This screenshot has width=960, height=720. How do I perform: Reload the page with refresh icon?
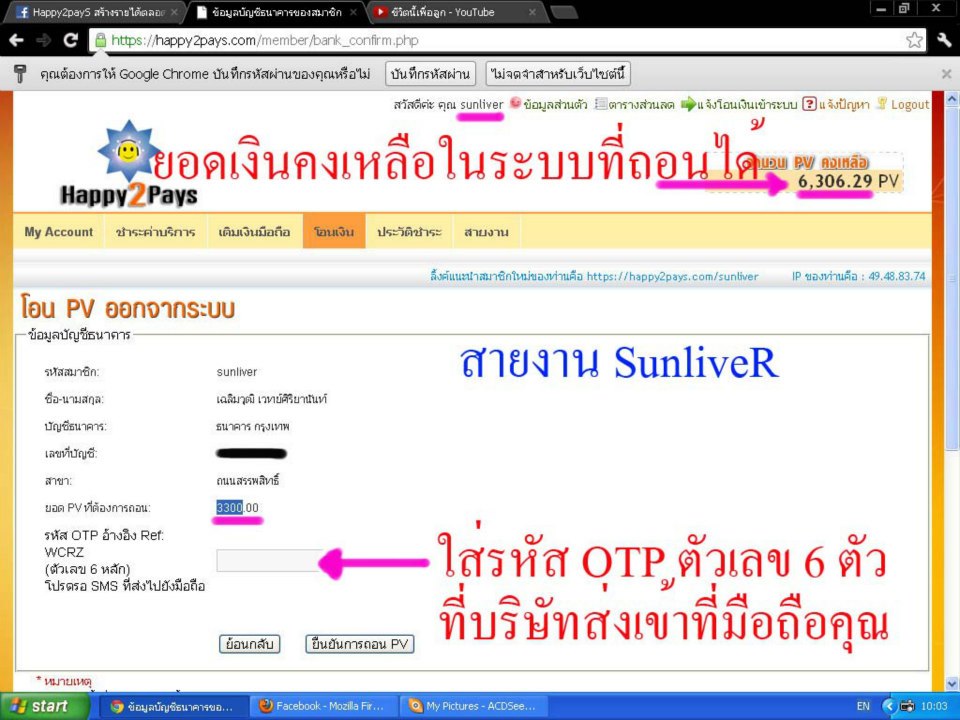pyautogui.click(x=70, y=40)
